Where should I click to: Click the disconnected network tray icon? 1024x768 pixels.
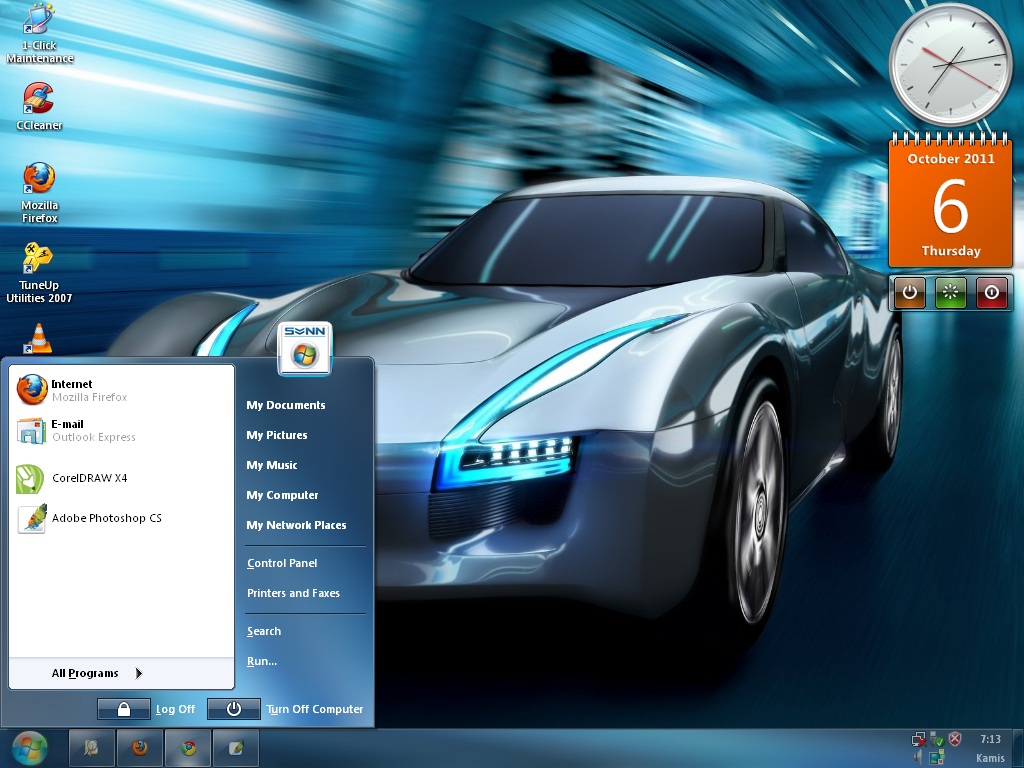(919, 739)
